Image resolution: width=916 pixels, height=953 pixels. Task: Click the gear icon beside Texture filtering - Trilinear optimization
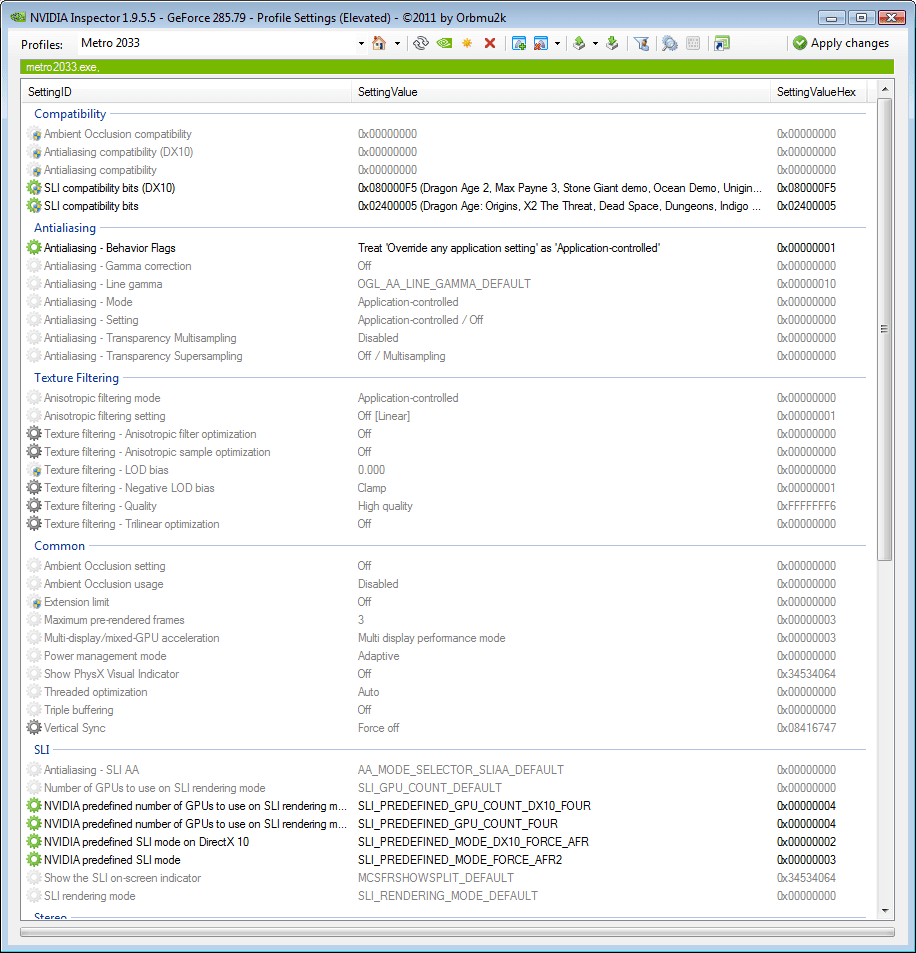pyautogui.click(x=35, y=524)
